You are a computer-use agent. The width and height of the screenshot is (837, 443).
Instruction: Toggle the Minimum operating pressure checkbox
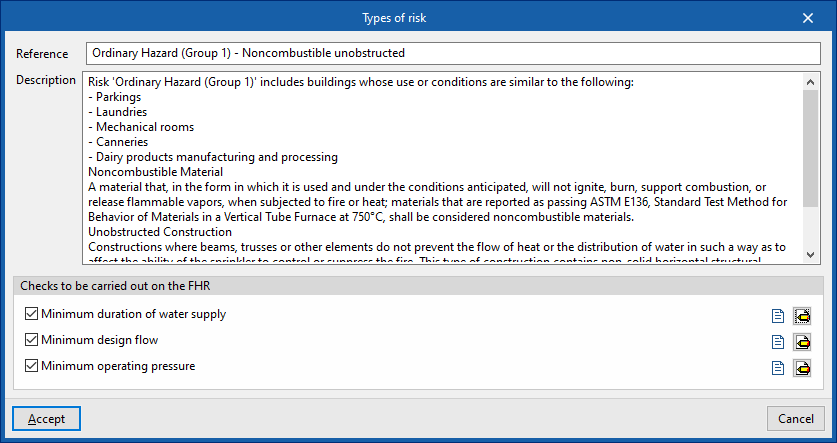[x=32, y=367]
